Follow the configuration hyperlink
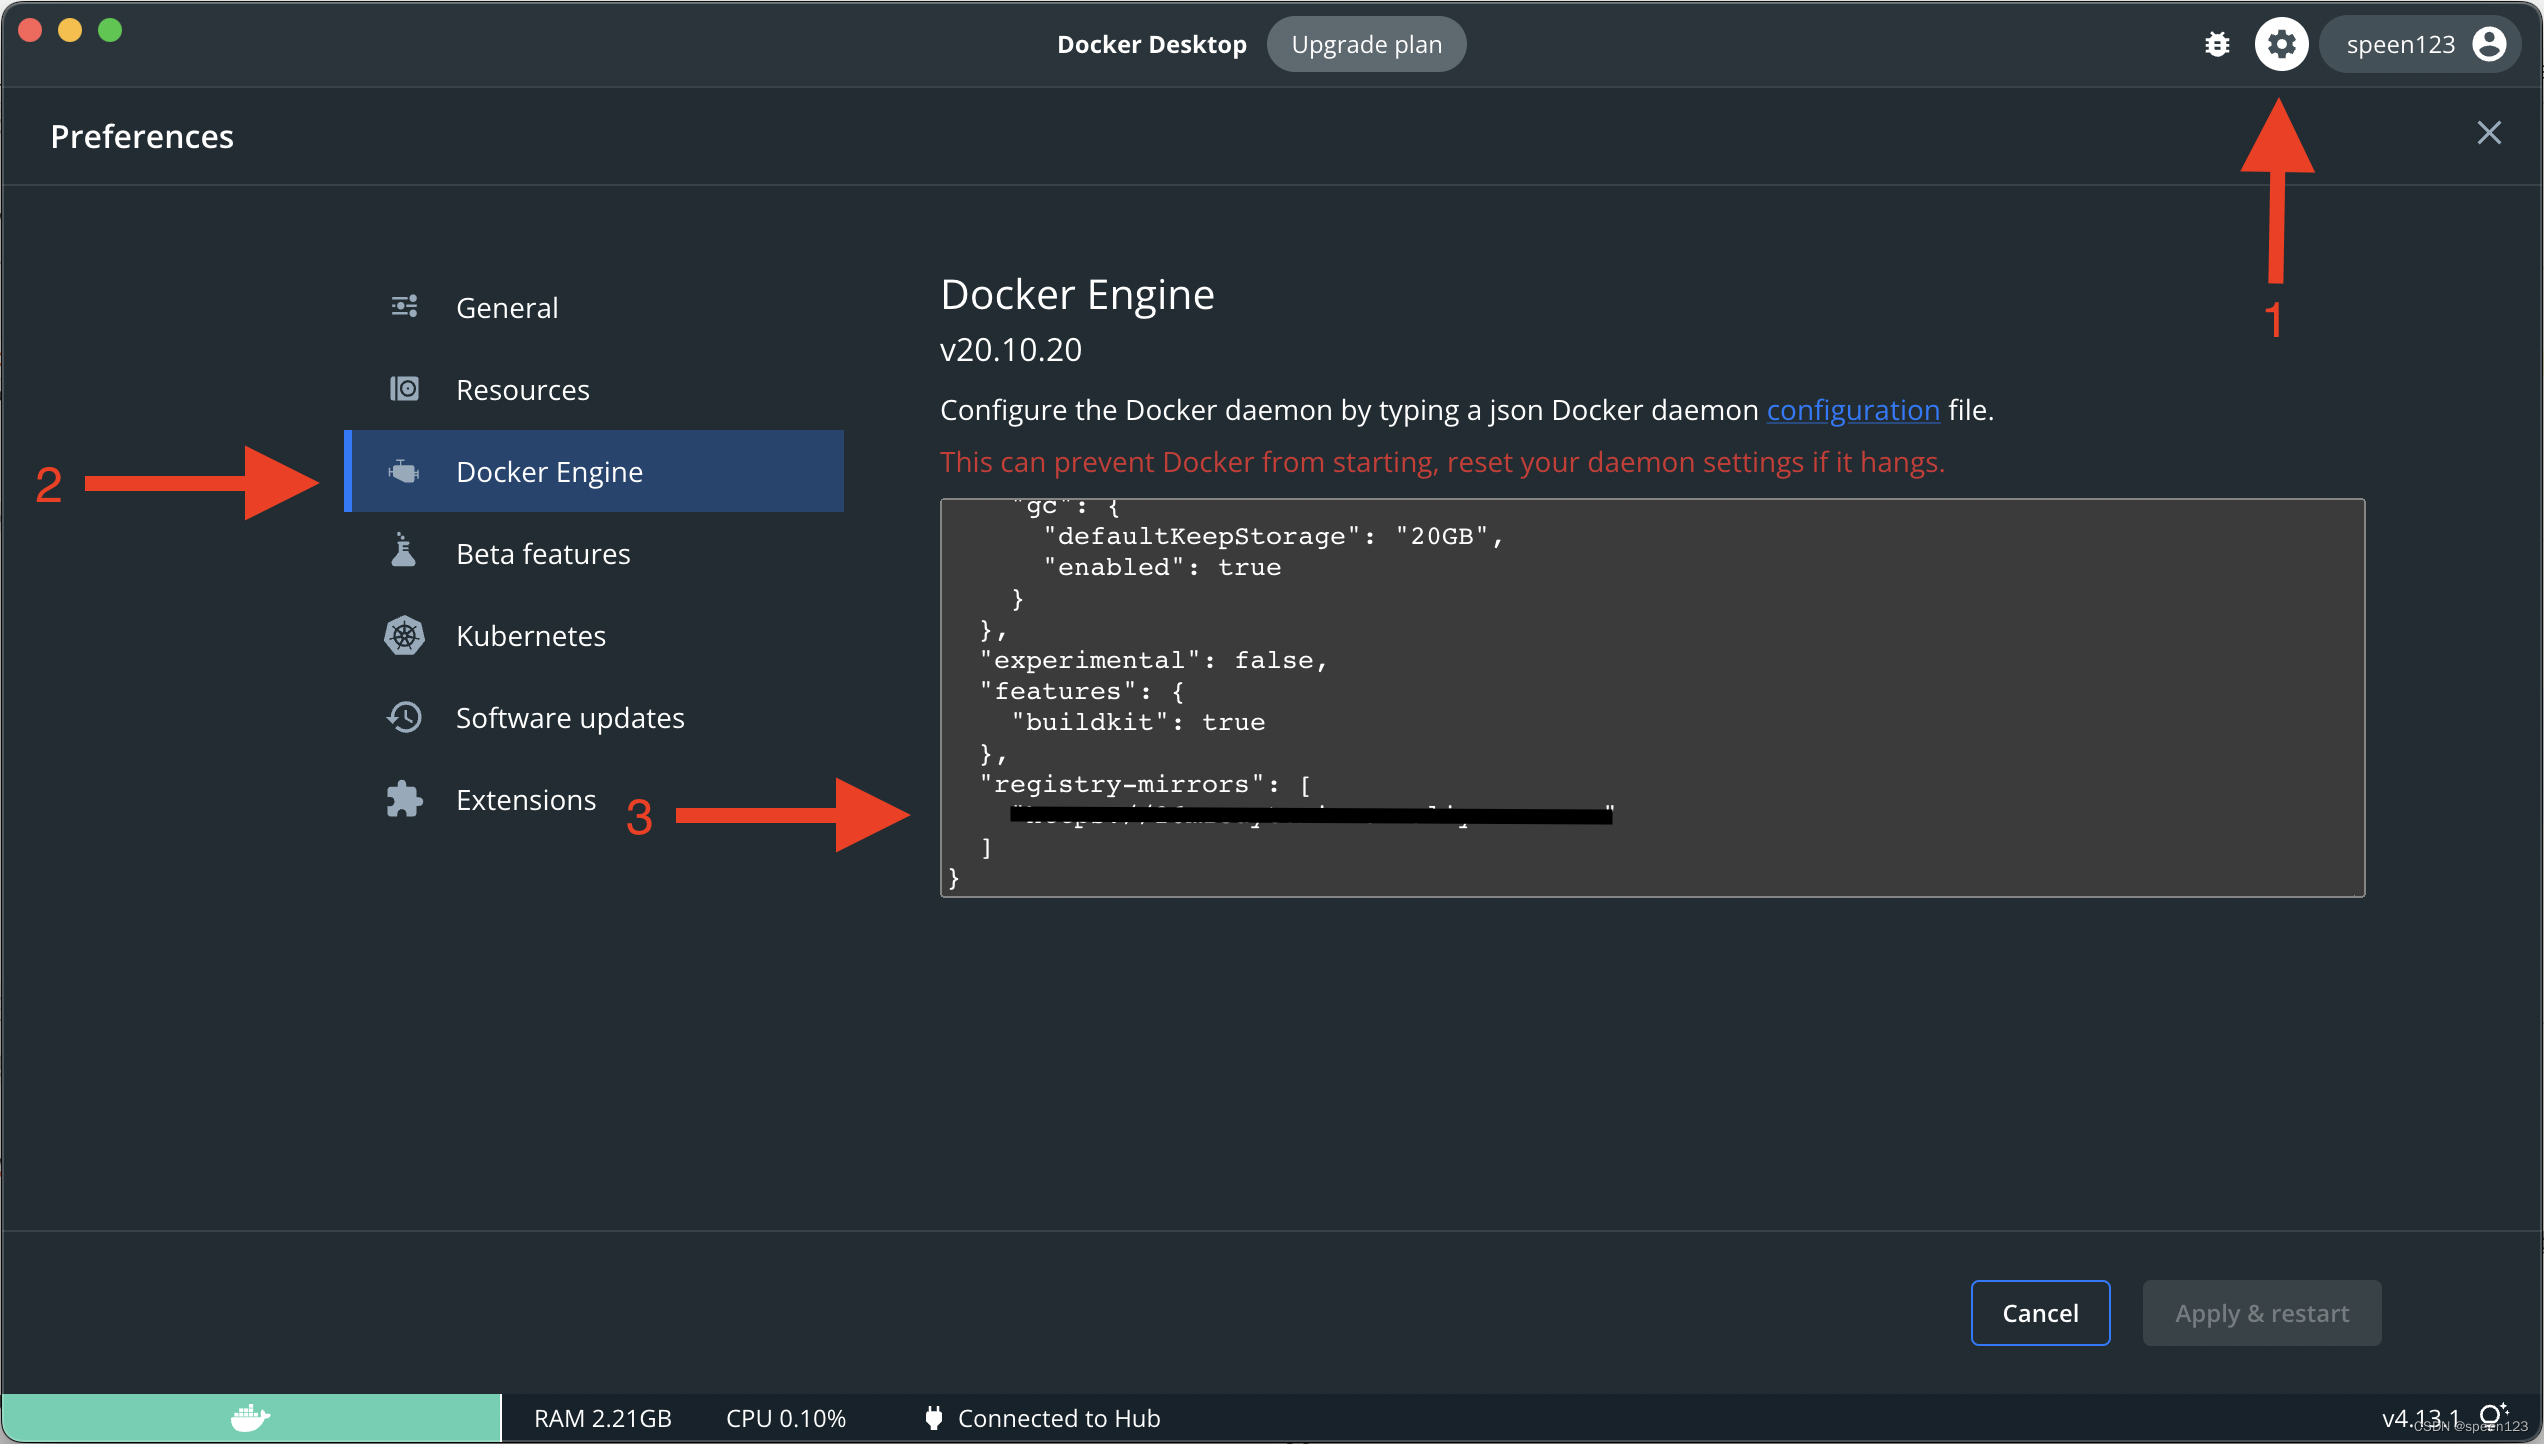 pos(1852,409)
